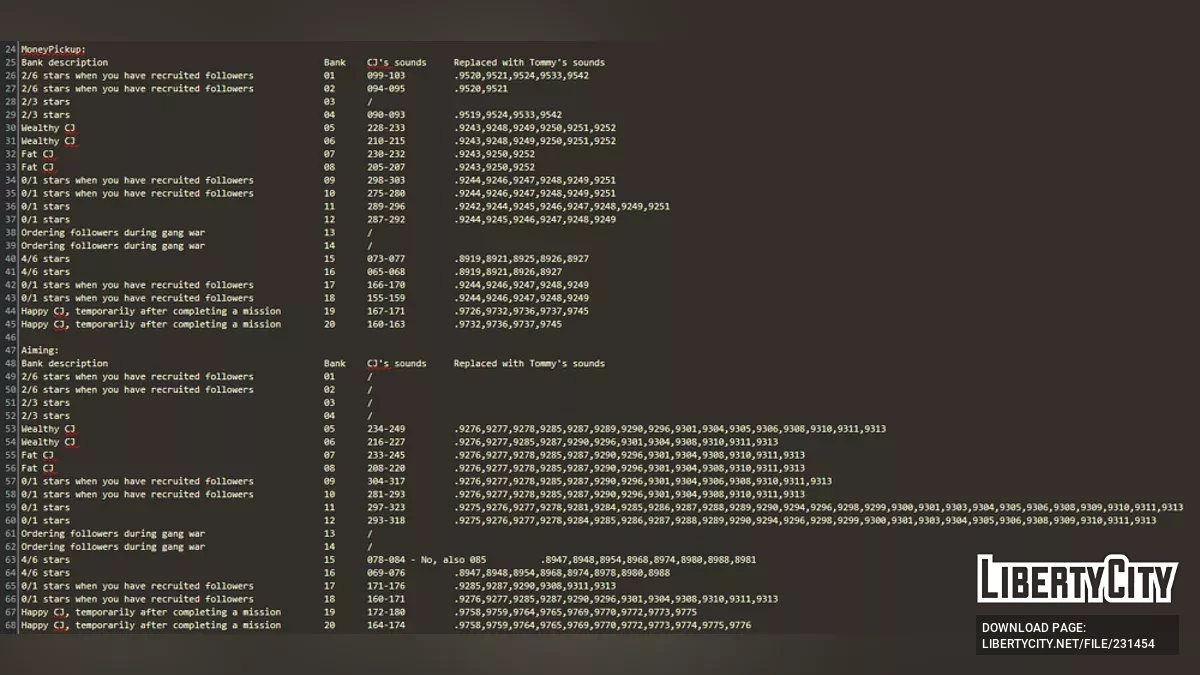Click line number 68 in the gutter

point(10,626)
